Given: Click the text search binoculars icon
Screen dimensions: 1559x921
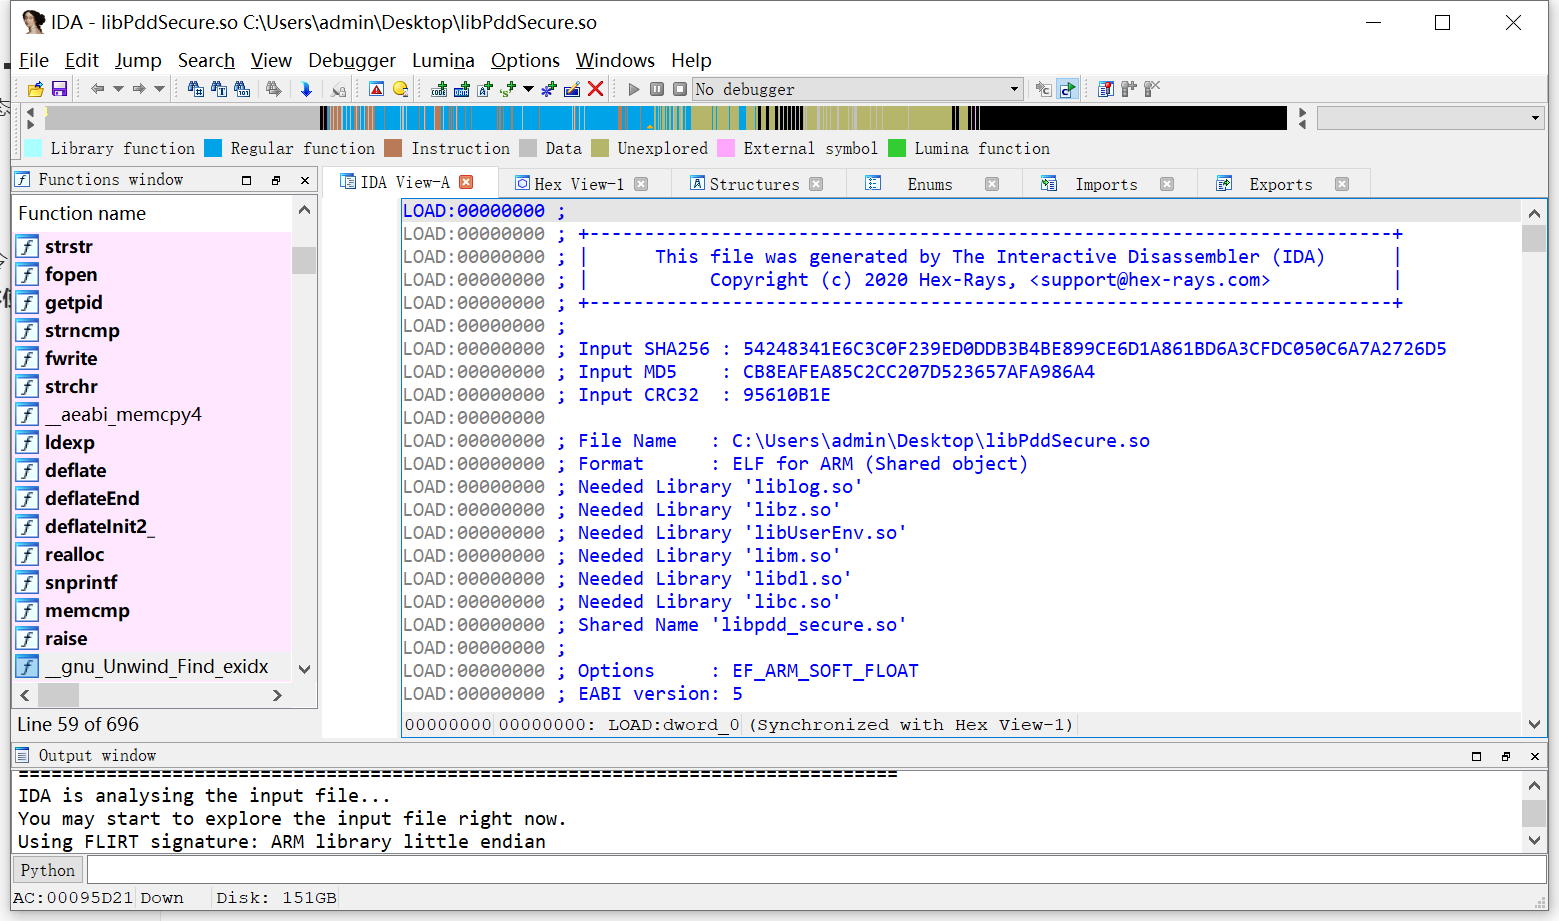Looking at the screenshot, I should point(219,89).
